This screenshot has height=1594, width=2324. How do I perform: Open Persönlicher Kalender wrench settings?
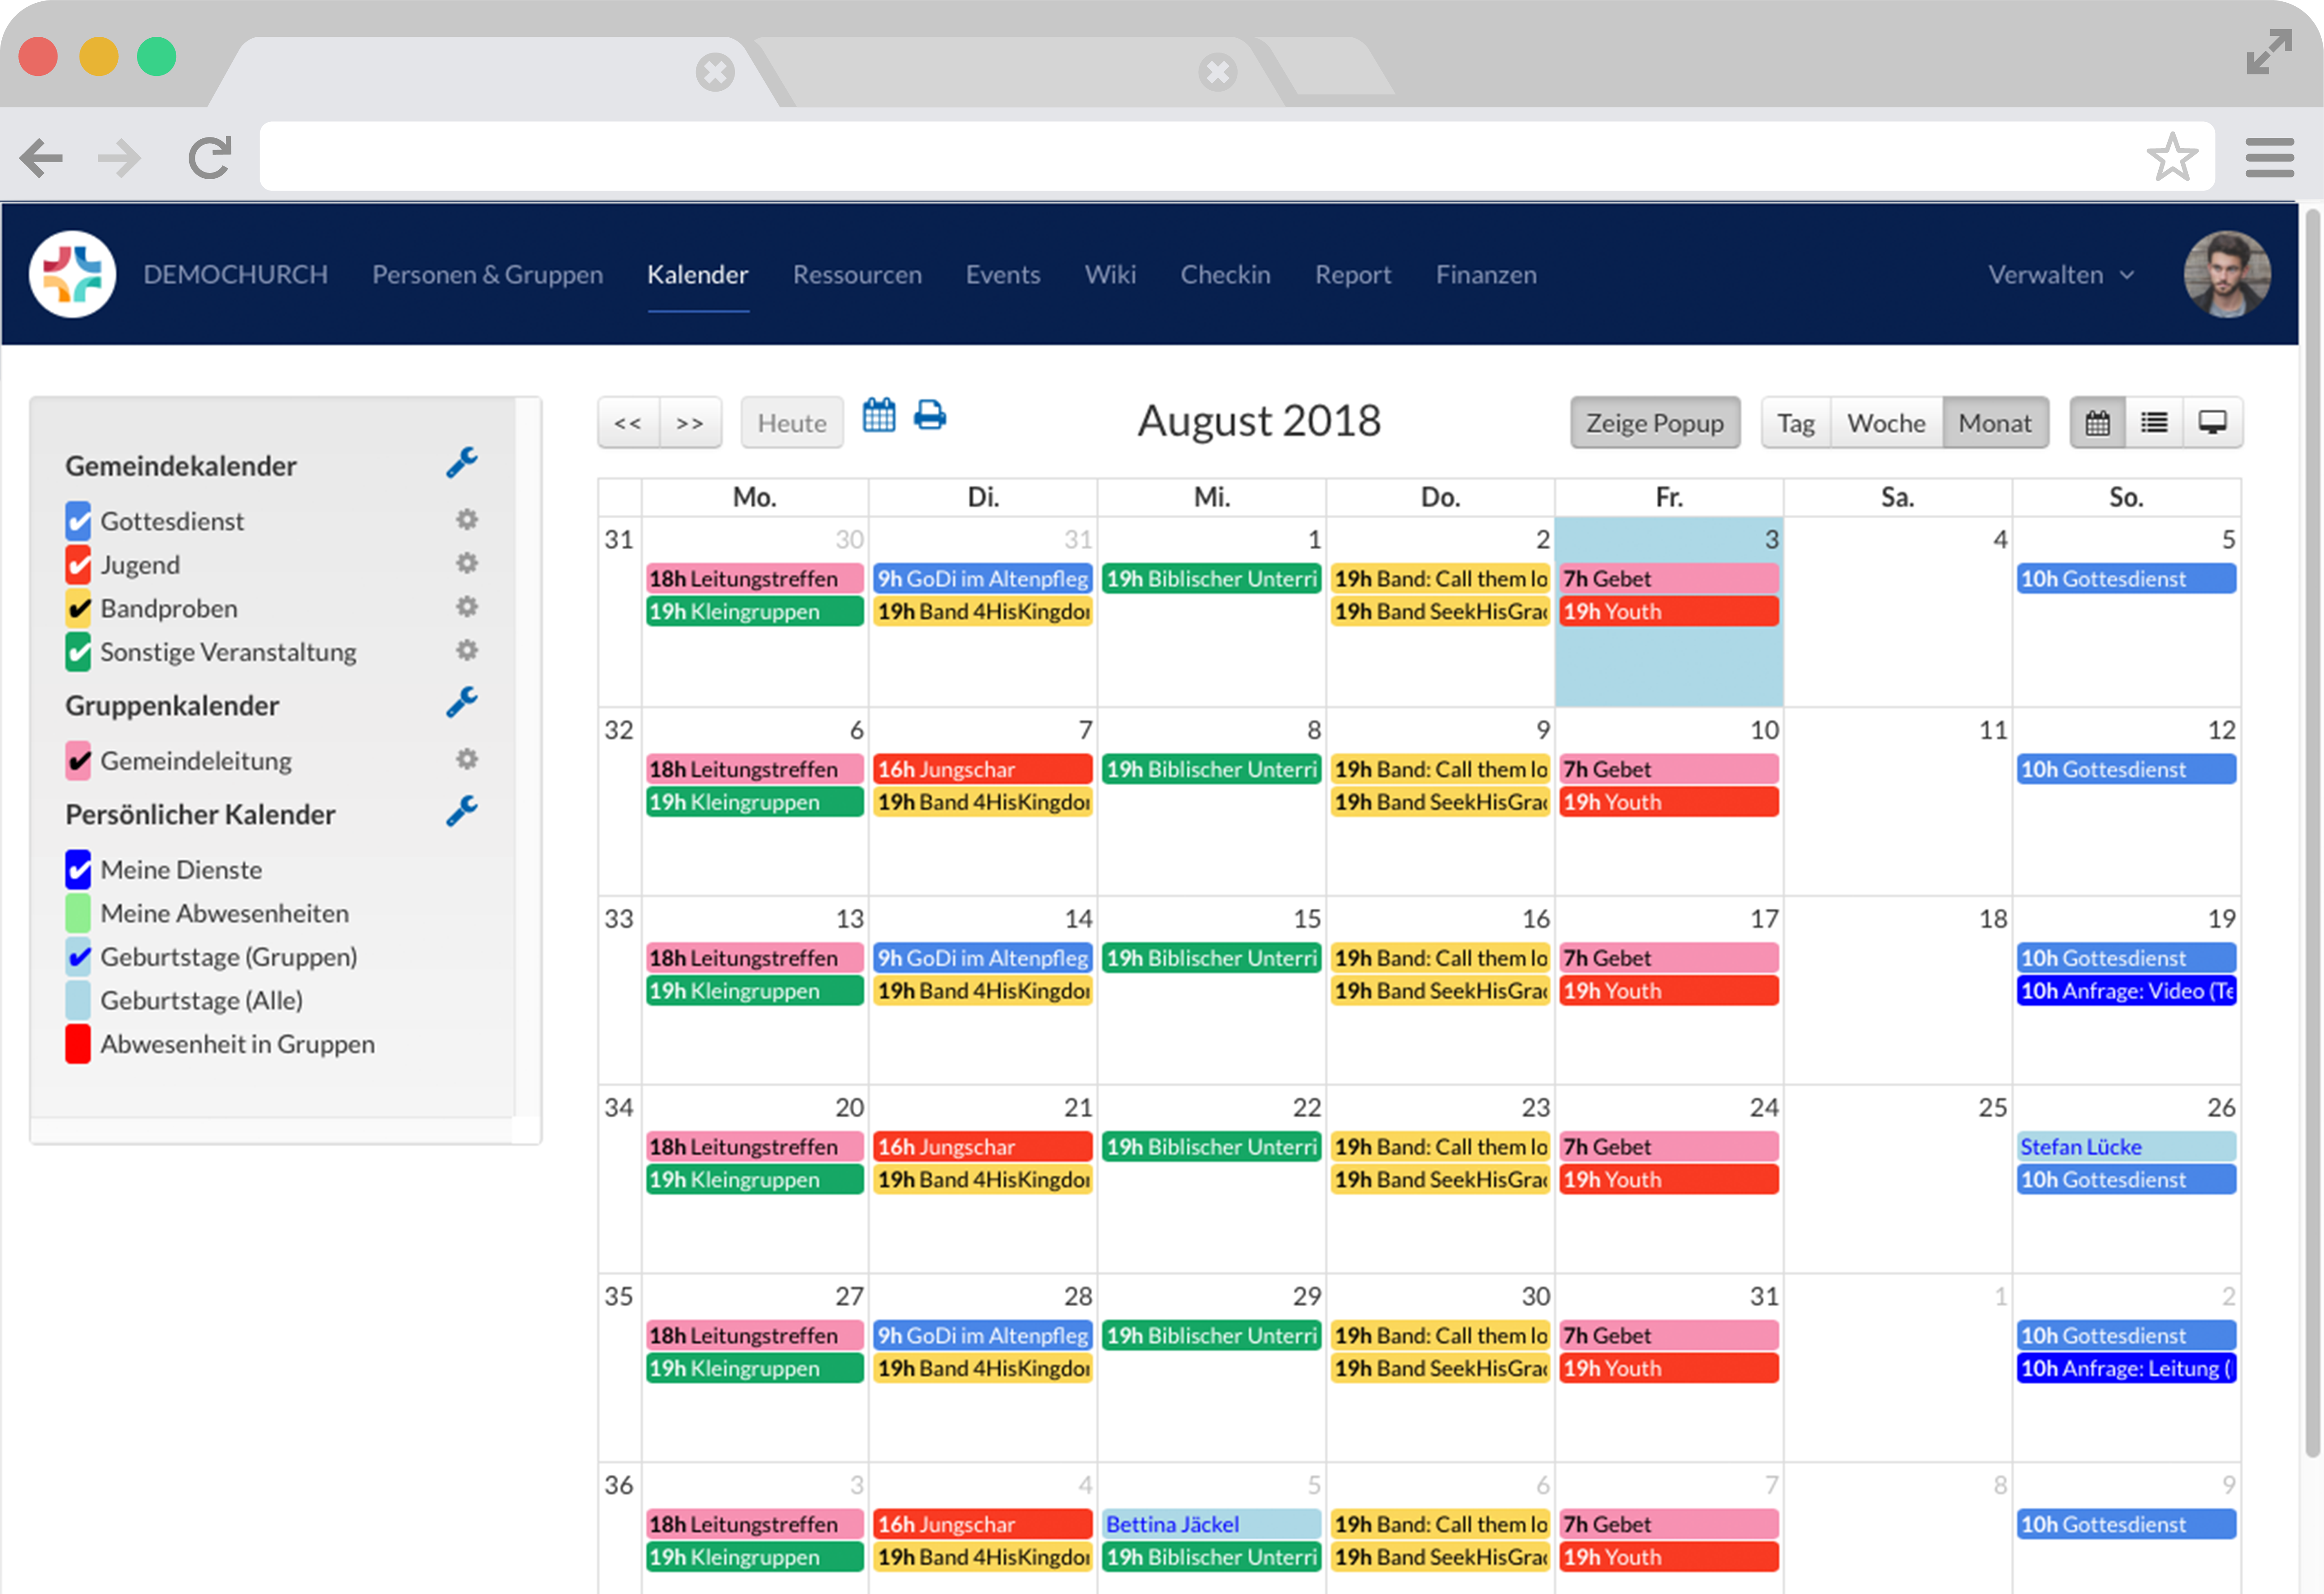click(461, 812)
